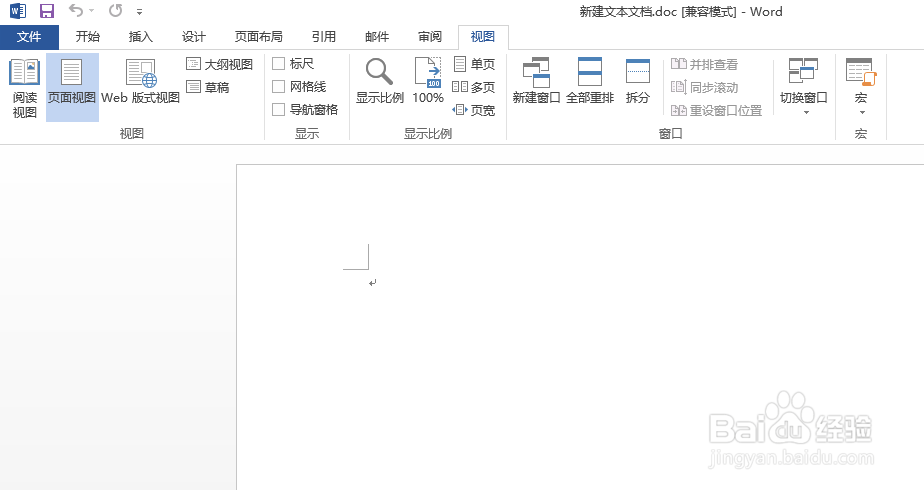Image resolution: width=924 pixels, height=490 pixels.
Task: Switch to the 审阅 tab
Action: (430, 37)
